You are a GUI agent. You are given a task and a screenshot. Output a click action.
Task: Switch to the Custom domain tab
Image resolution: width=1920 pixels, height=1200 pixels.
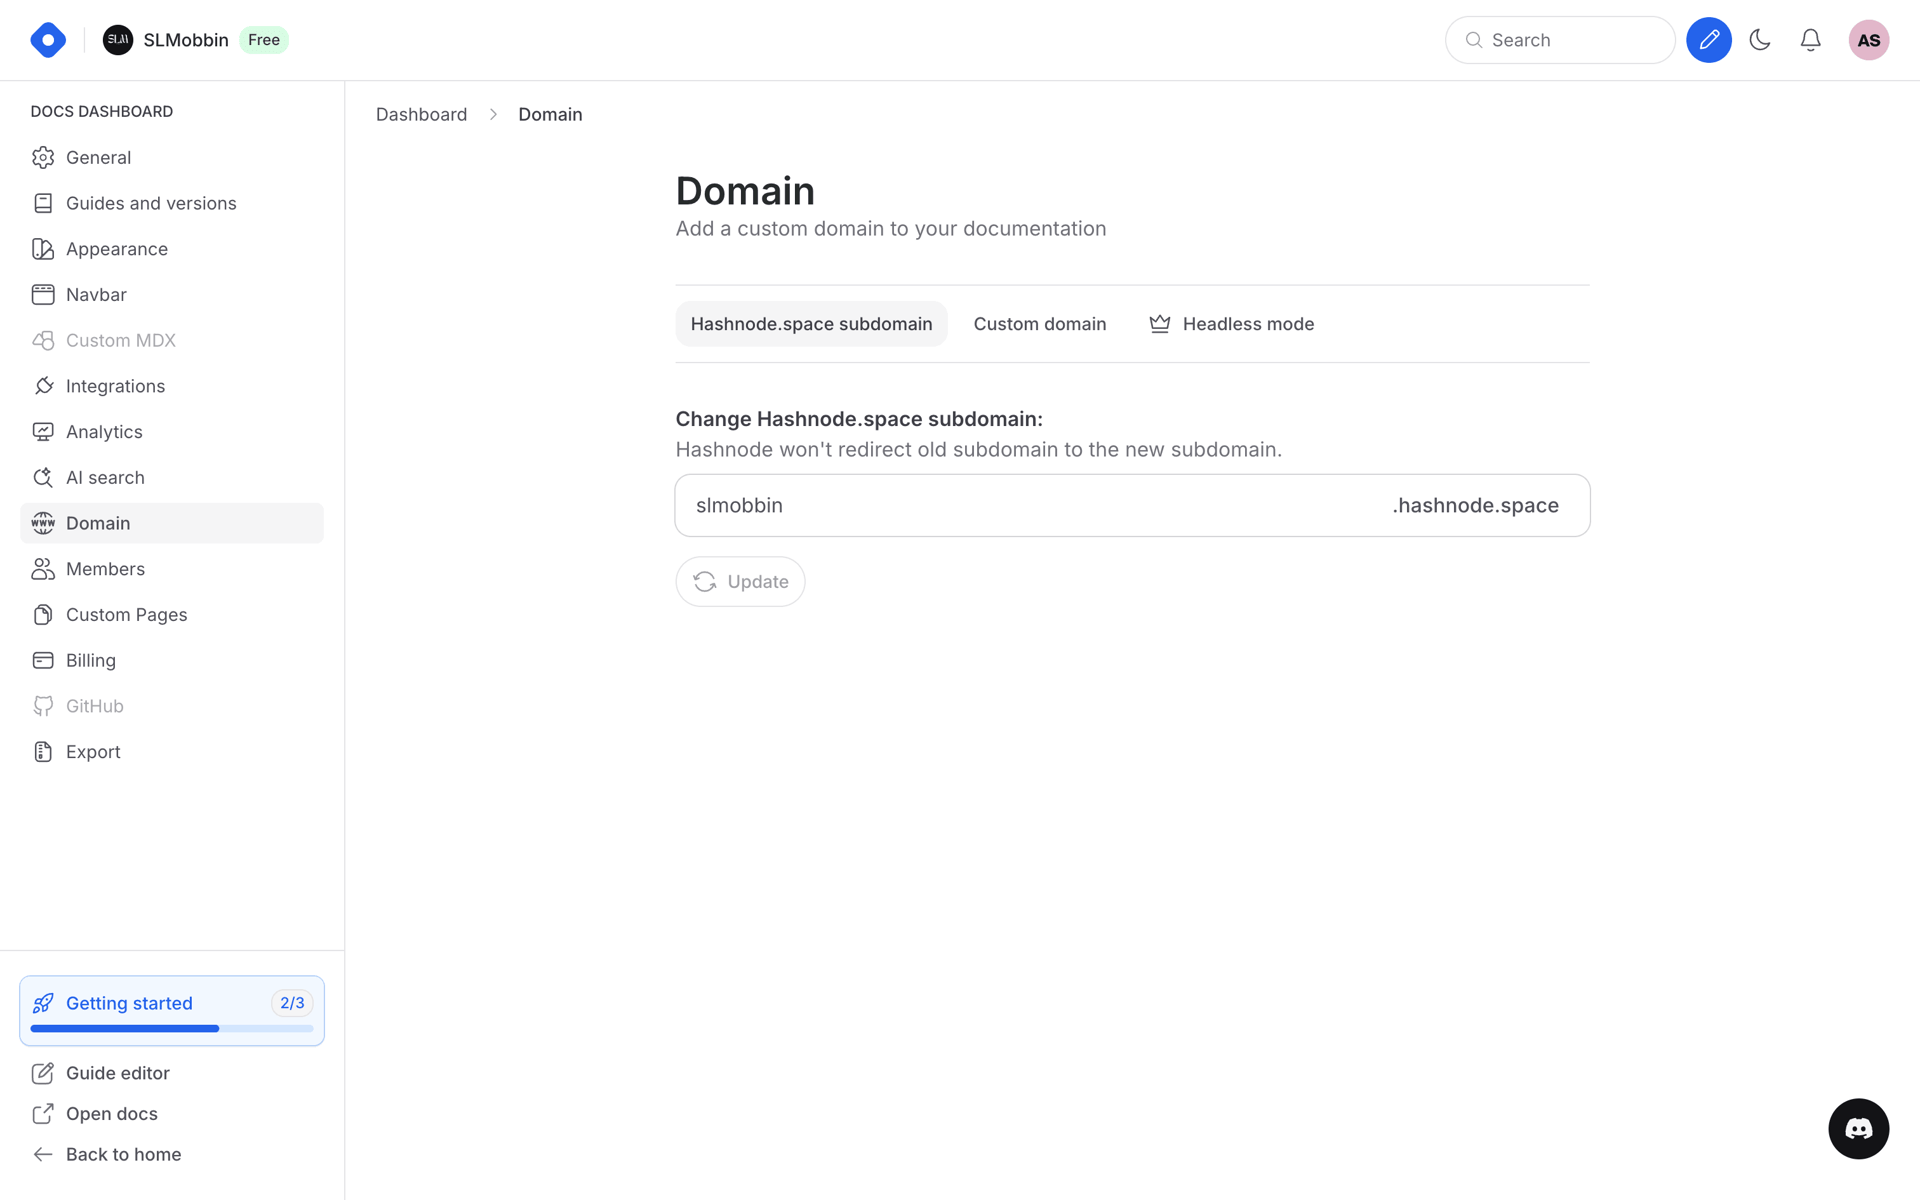click(x=1040, y=324)
